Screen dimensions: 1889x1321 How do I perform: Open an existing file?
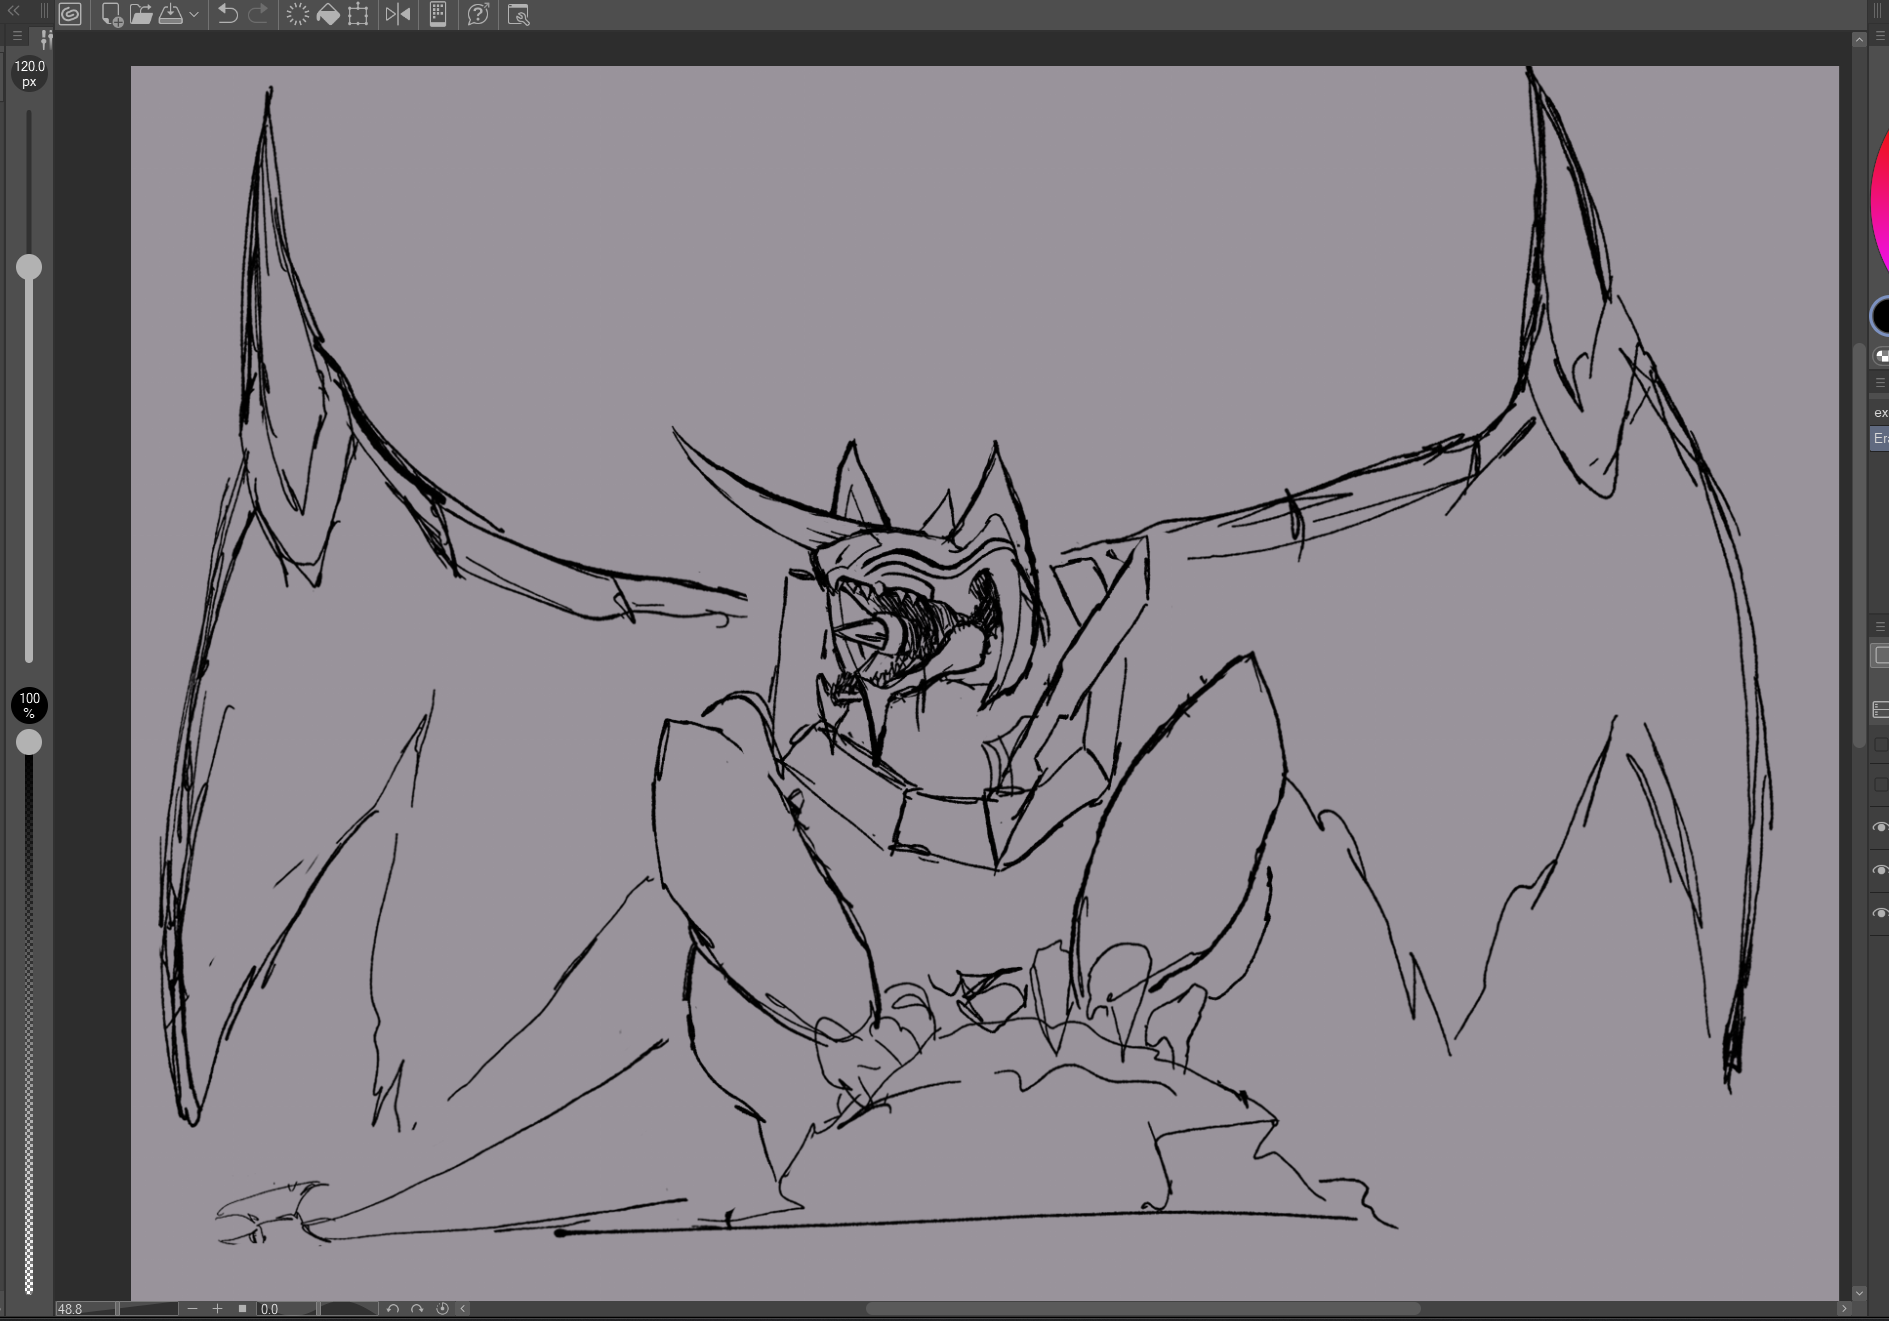click(141, 14)
